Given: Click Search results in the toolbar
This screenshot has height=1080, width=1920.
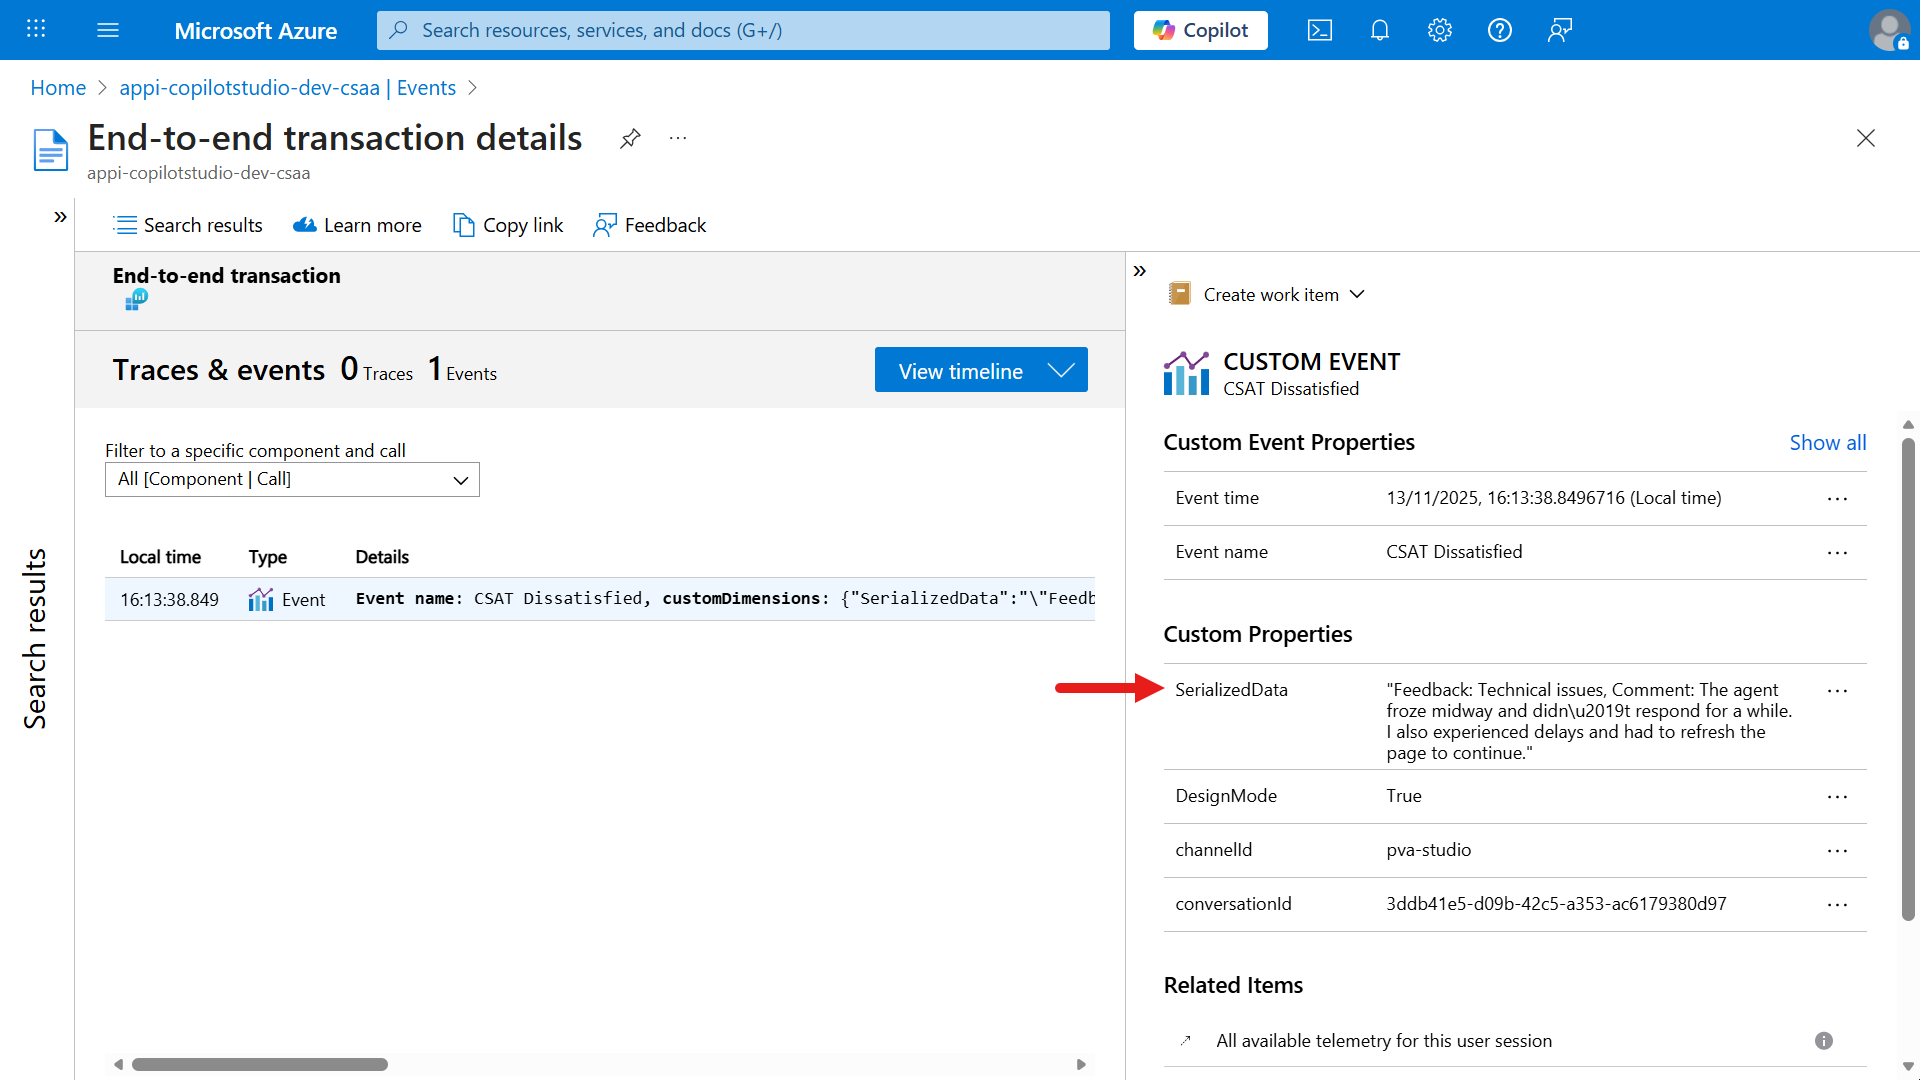Looking at the screenshot, I should coord(188,225).
